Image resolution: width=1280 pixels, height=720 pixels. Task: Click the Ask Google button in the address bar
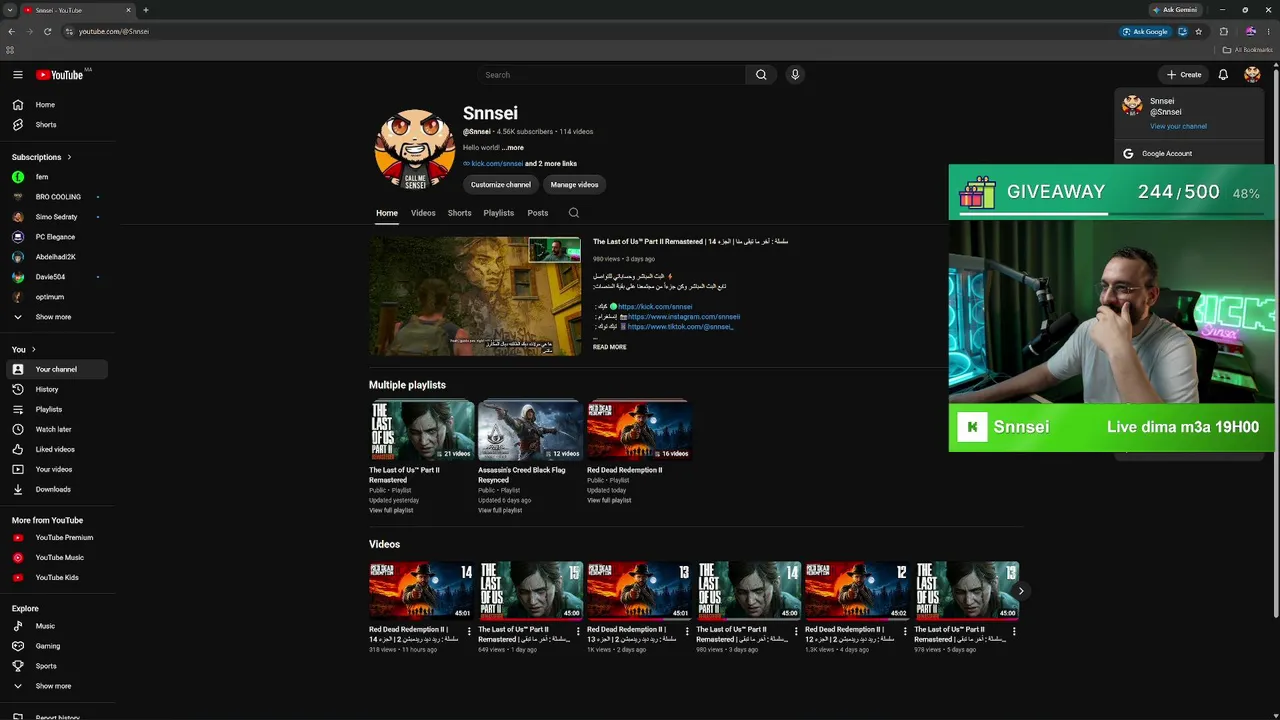1146,31
